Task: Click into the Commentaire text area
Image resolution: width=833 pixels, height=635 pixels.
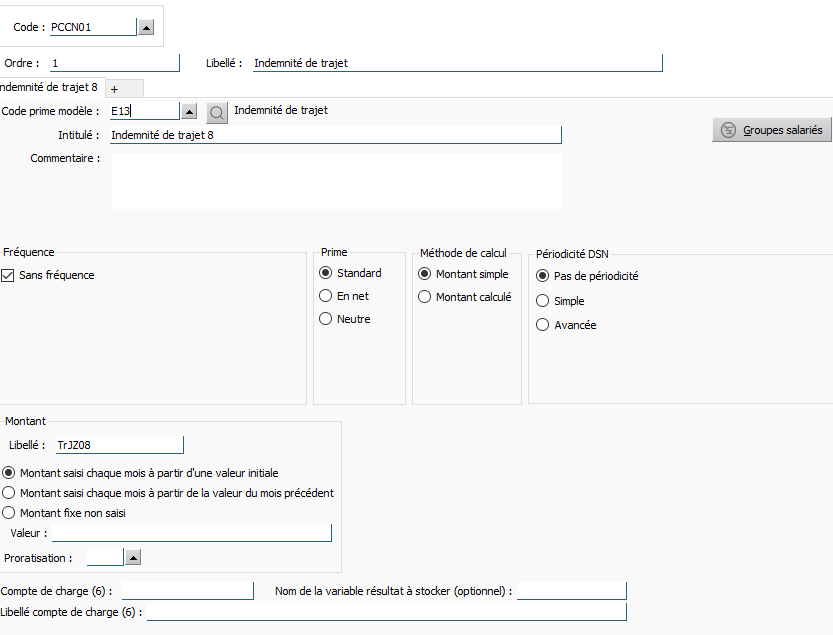Action: [x=336, y=181]
